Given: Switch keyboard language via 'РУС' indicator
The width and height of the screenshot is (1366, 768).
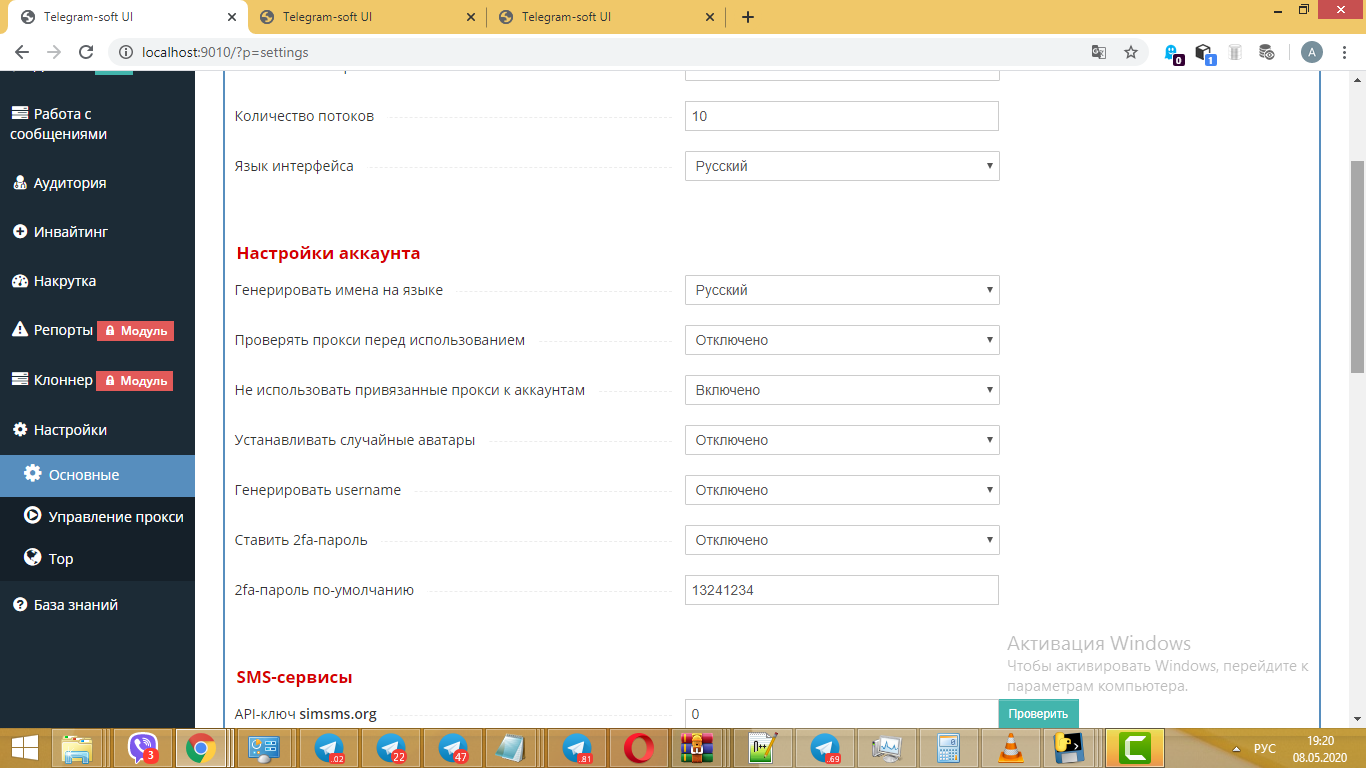Looking at the screenshot, I should click(1264, 748).
